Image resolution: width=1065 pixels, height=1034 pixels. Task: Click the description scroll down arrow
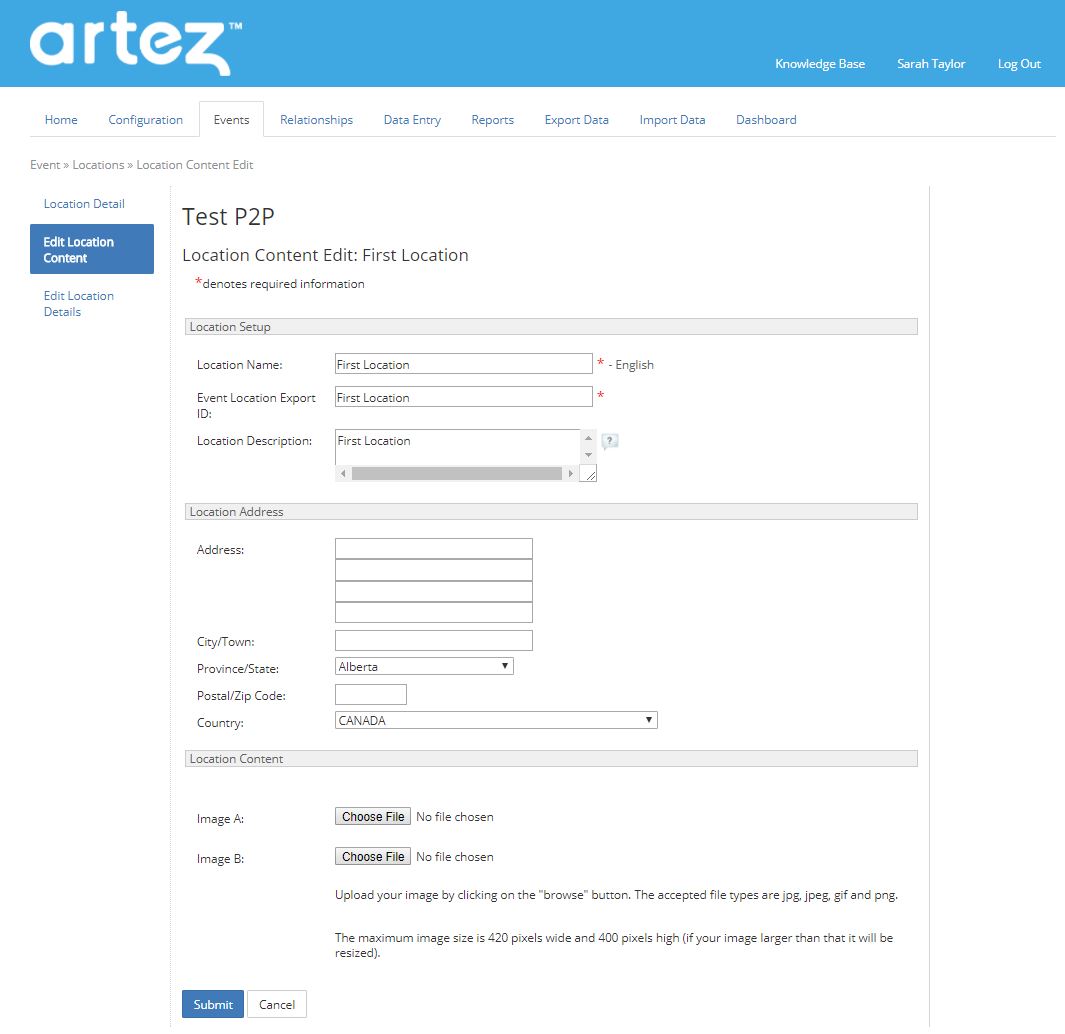click(588, 454)
